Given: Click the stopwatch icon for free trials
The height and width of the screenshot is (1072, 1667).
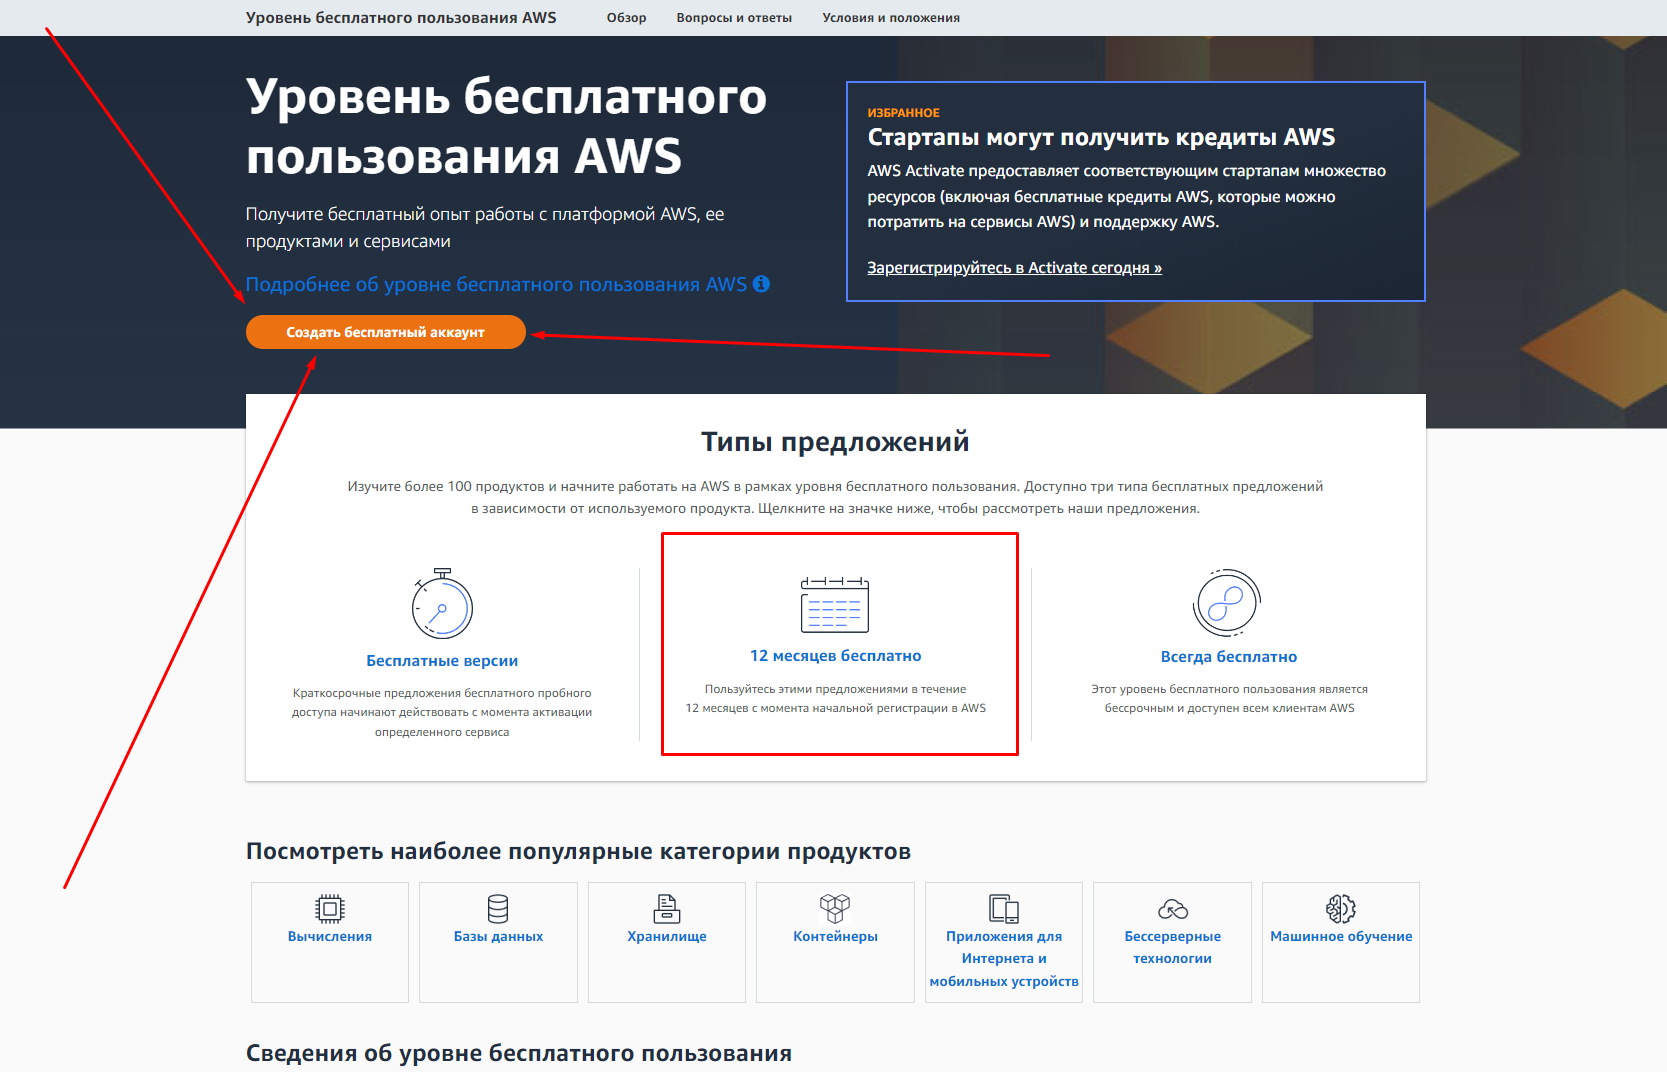Looking at the screenshot, I should pos(442,603).
